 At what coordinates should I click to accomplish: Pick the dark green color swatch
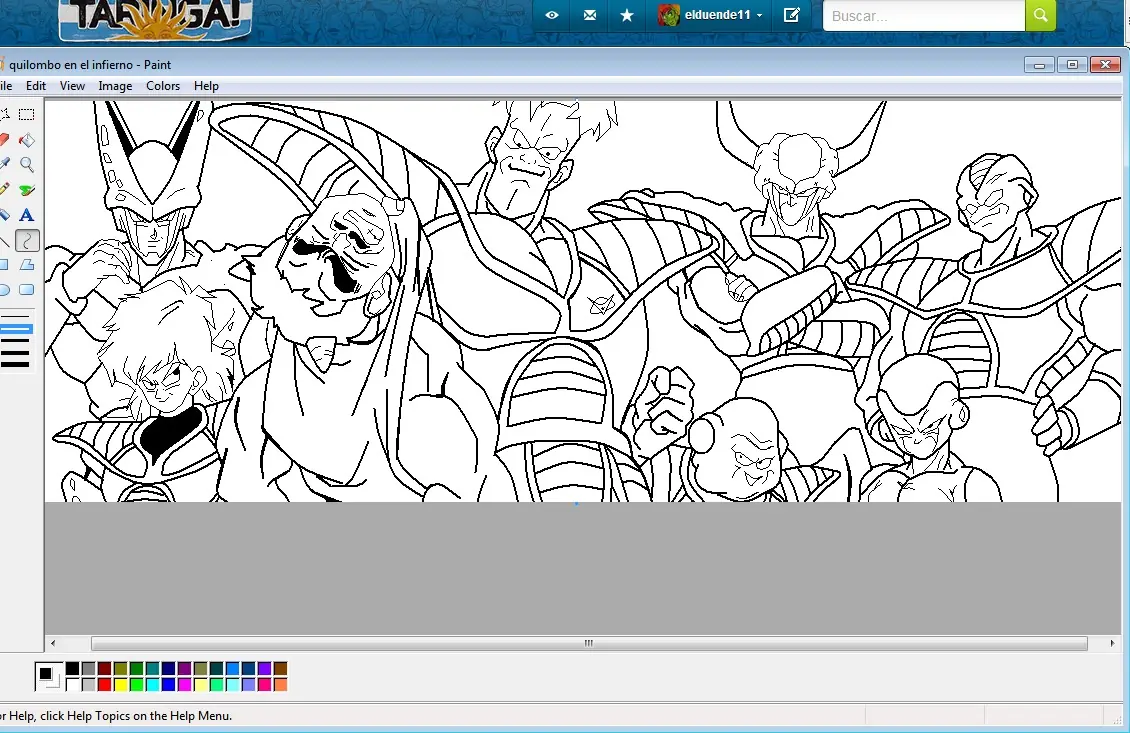pyautogui.click(x=137, y=668)
